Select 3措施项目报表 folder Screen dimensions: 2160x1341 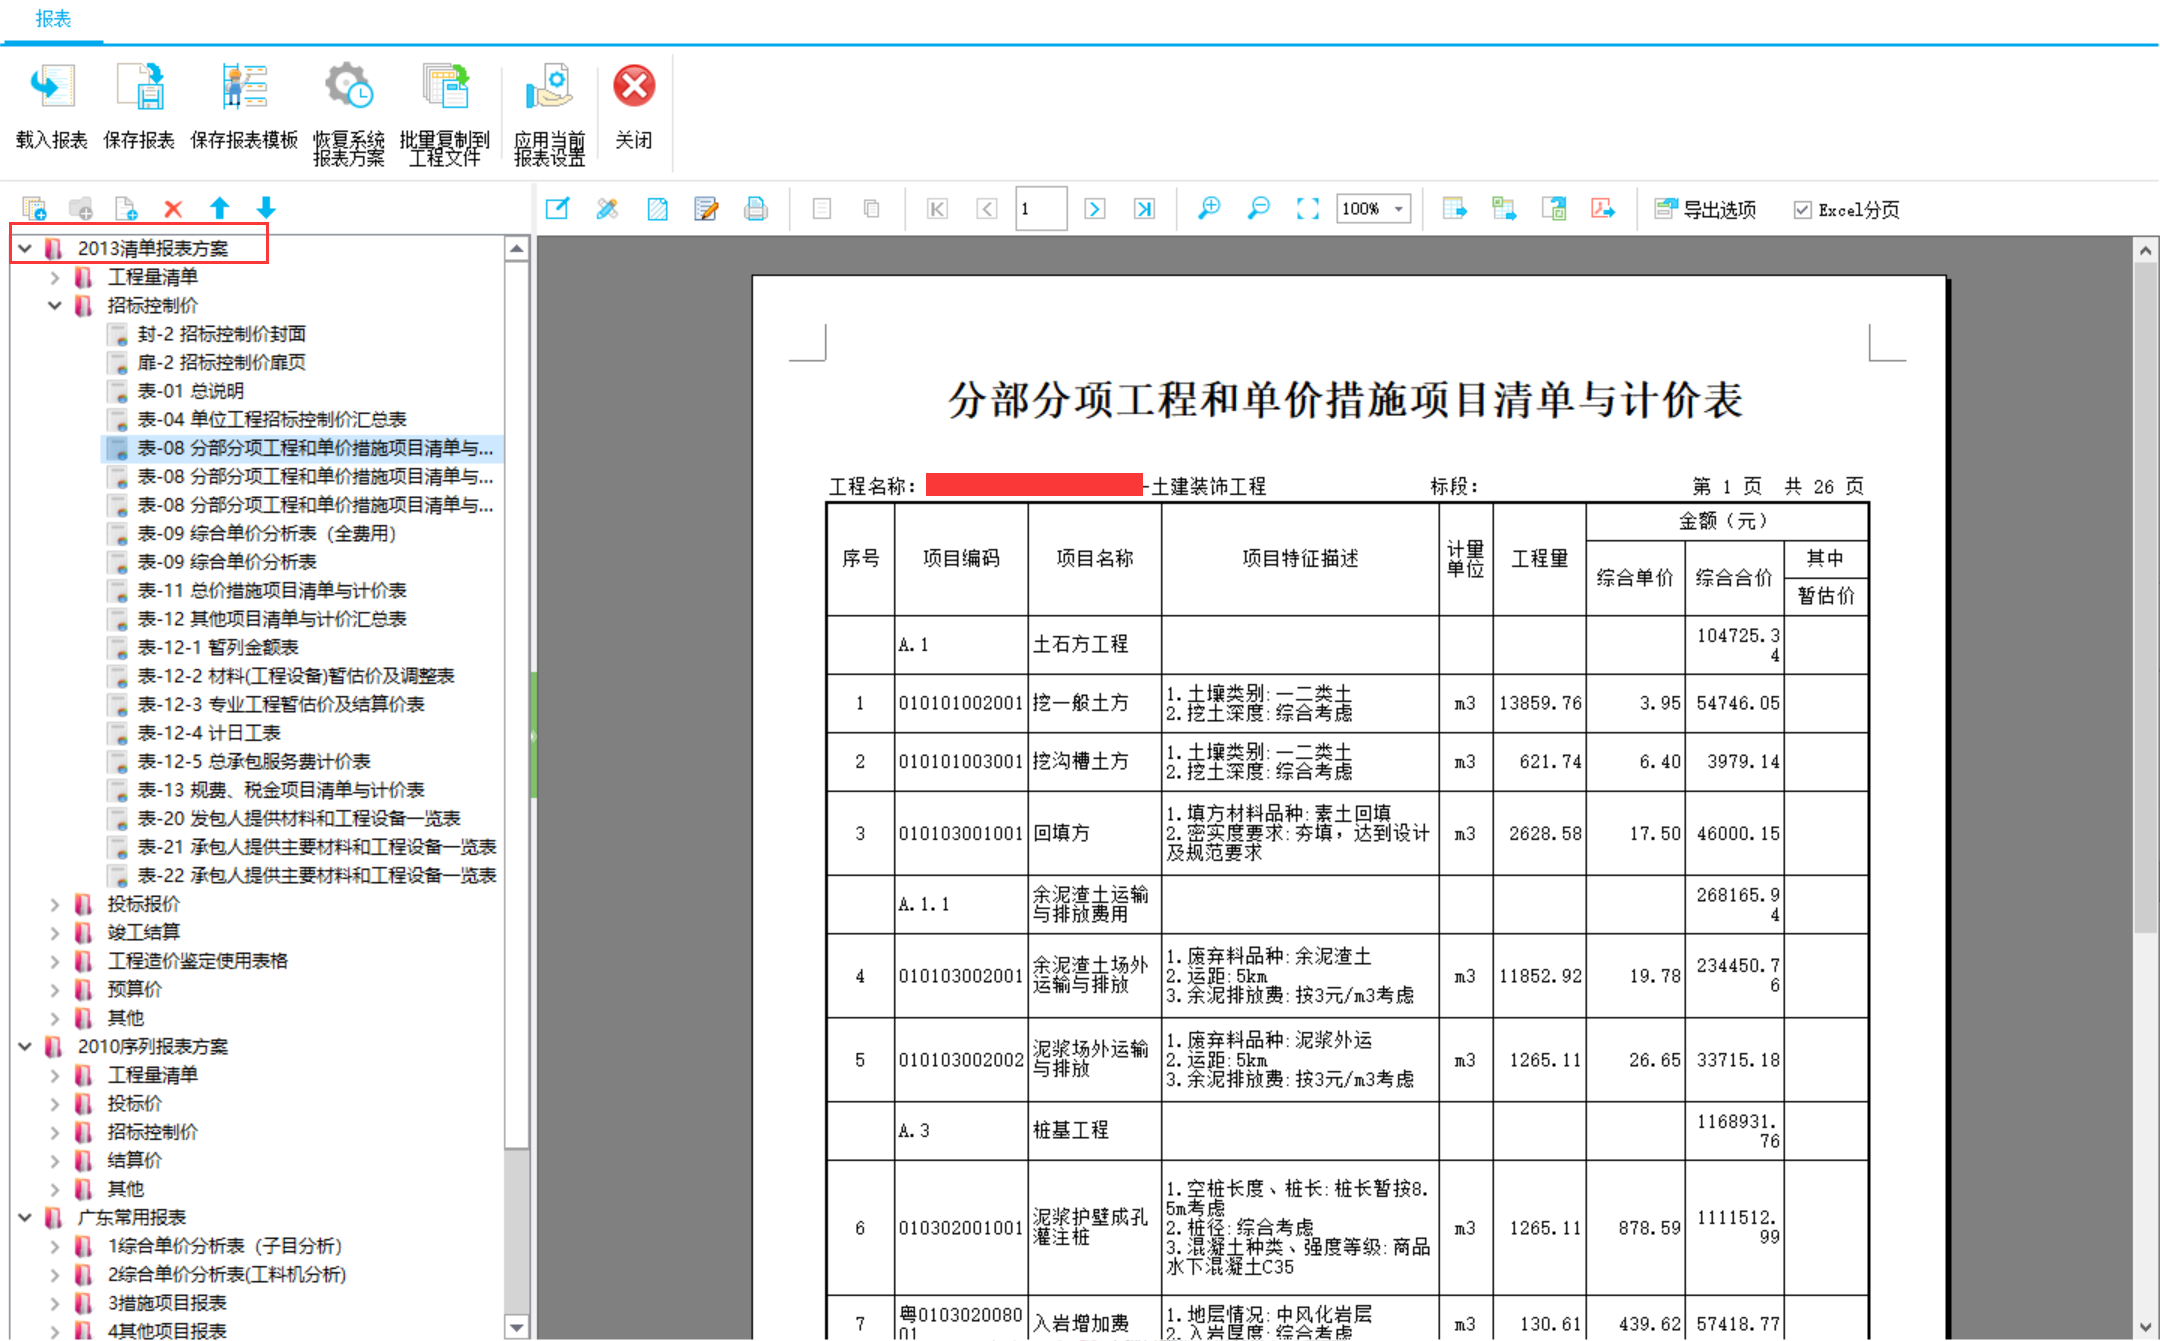coord(167,1303)
